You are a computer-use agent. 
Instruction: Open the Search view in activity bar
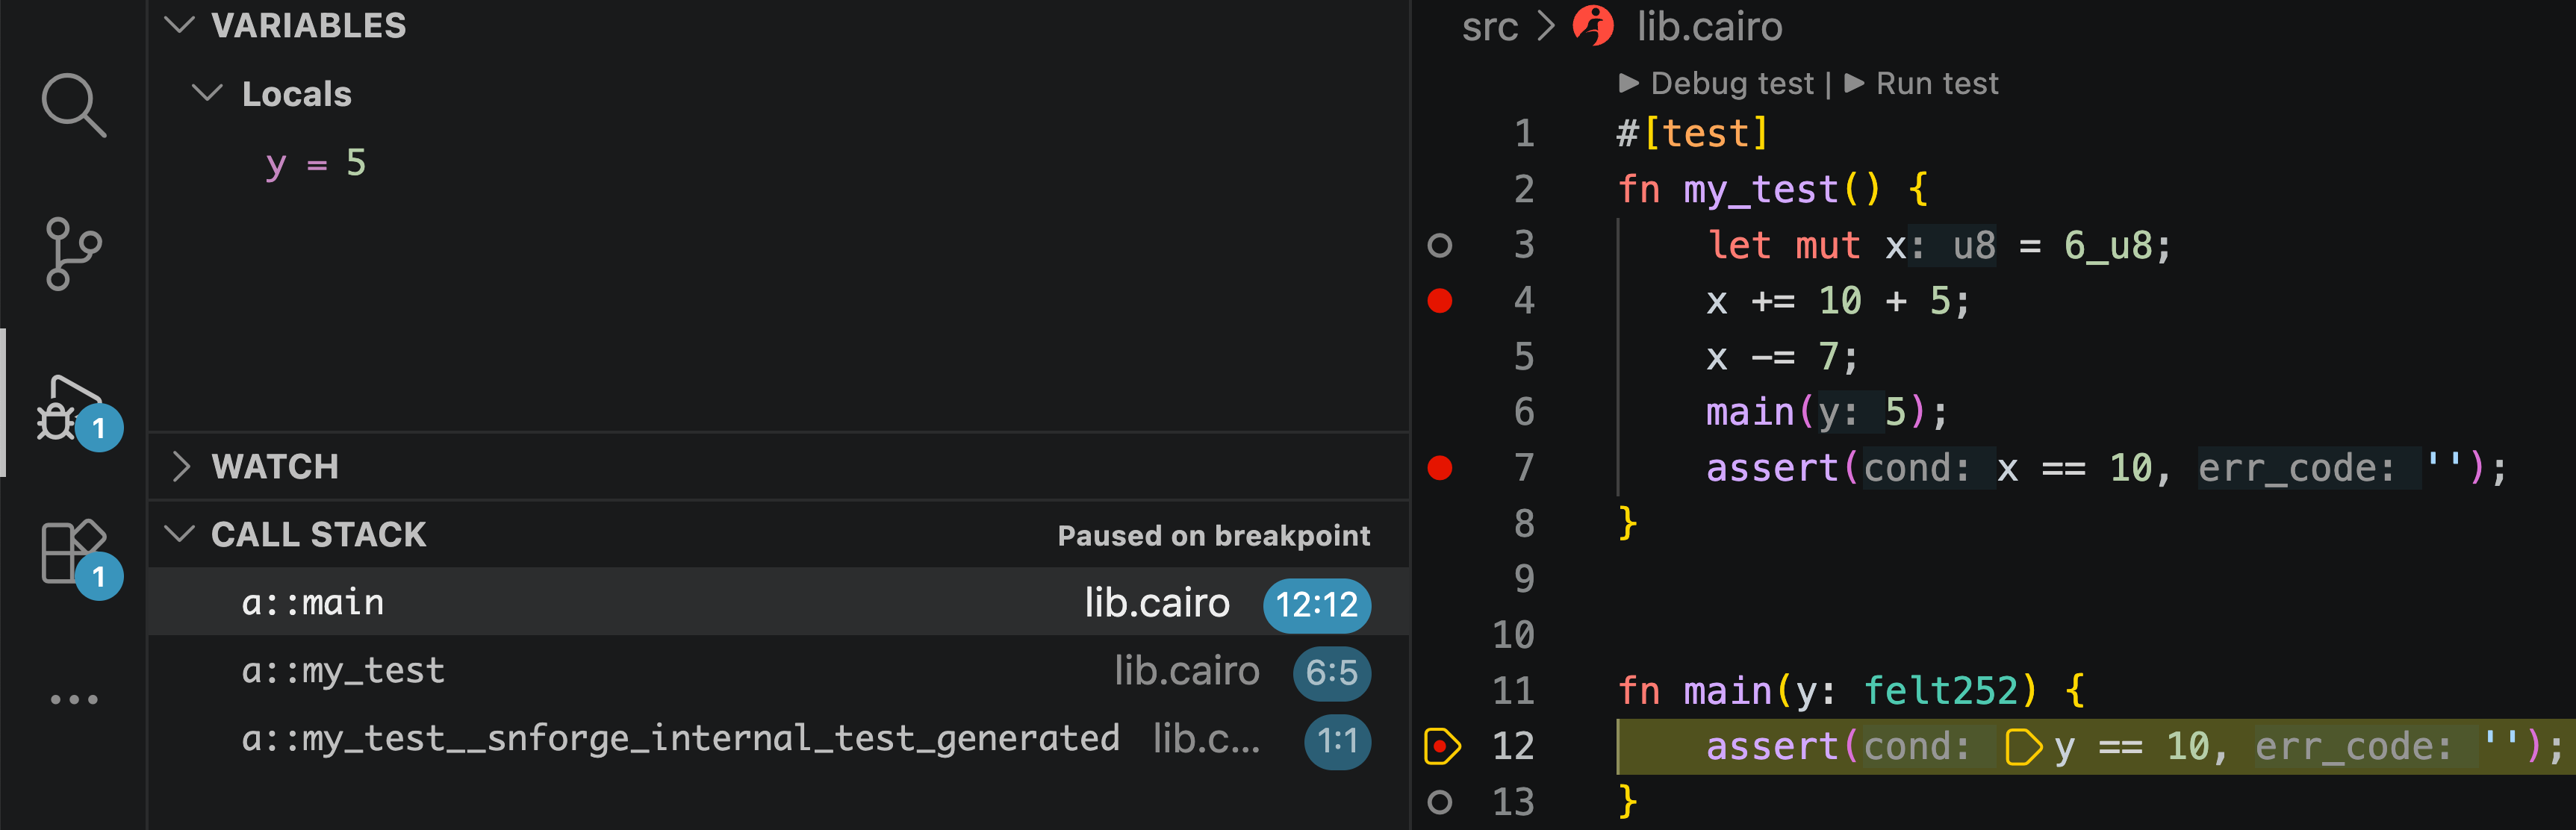[x=73, y=104]
